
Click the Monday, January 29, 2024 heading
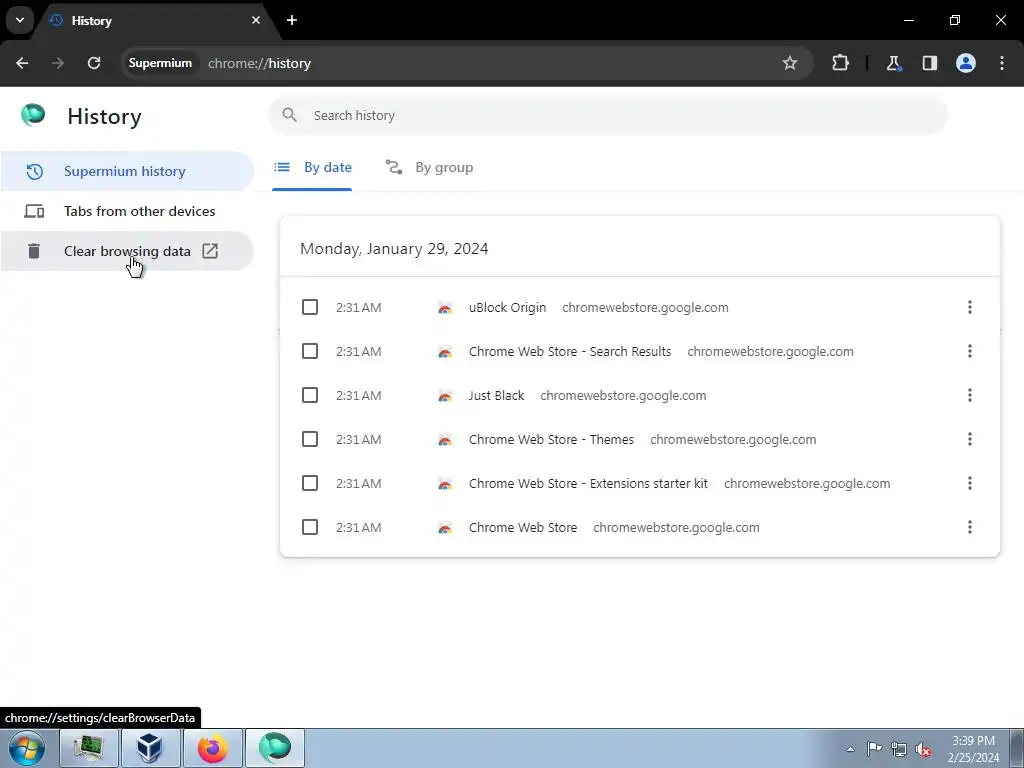[394, 249]
